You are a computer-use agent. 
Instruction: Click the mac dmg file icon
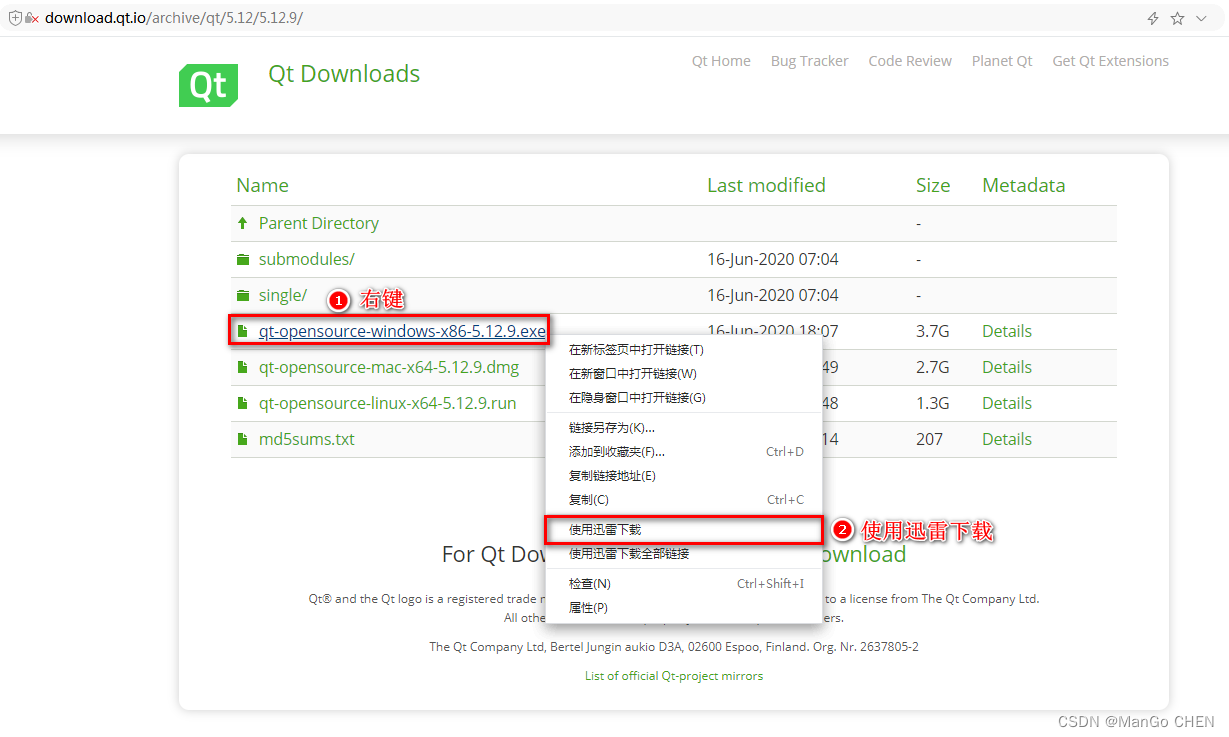click(x=242, y=367)
